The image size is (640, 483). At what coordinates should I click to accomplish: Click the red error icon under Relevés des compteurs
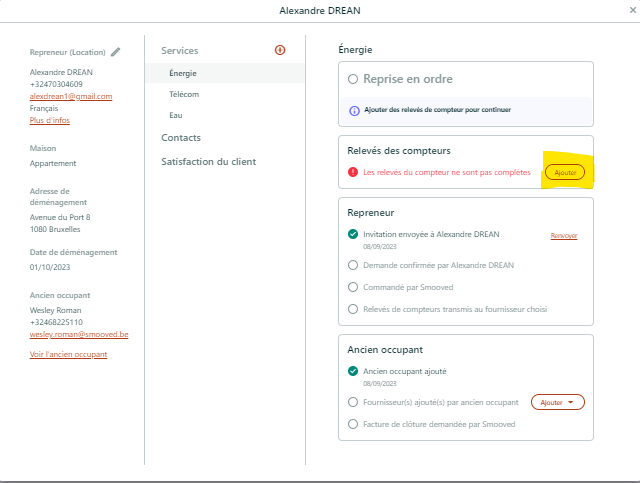pyautogui.click(x=353, y=172)
